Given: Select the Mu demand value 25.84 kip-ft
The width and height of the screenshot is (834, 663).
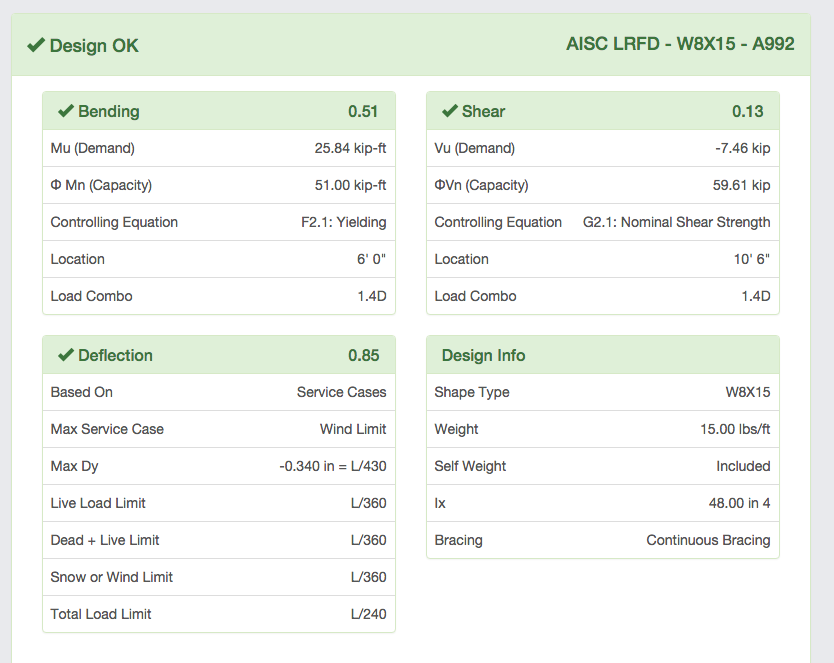Looking at the screenshot, I should [x=350, y=148].
